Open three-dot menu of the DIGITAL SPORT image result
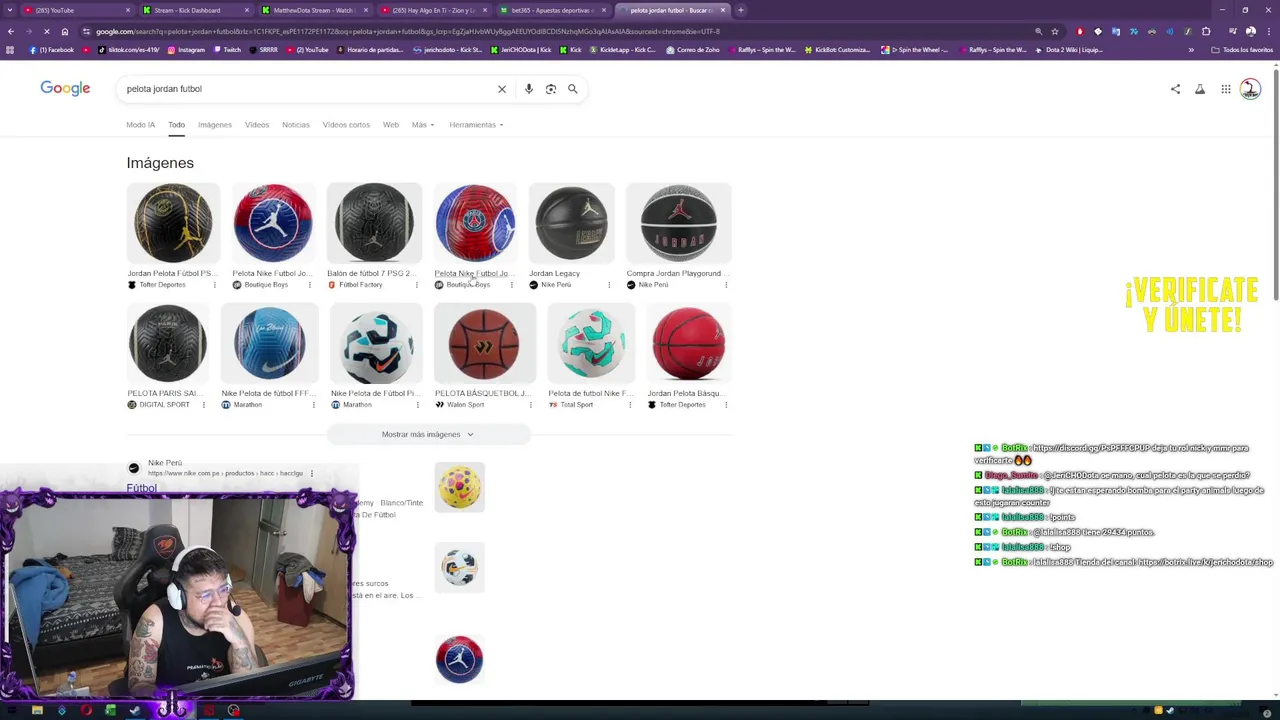 (x=204, y=405)
